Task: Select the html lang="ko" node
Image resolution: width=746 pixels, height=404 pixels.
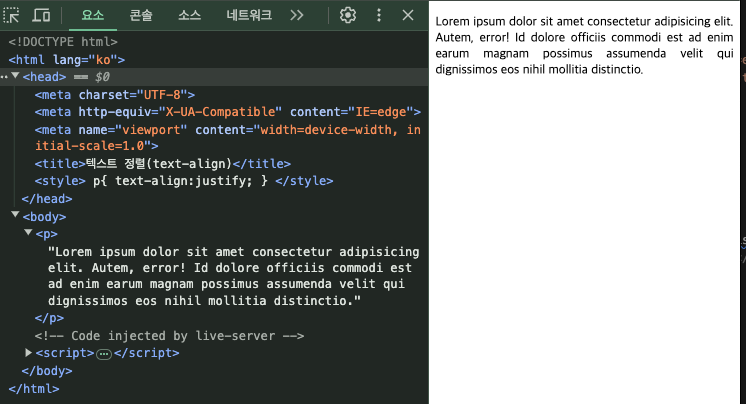Action: click(x=67, y=60)
